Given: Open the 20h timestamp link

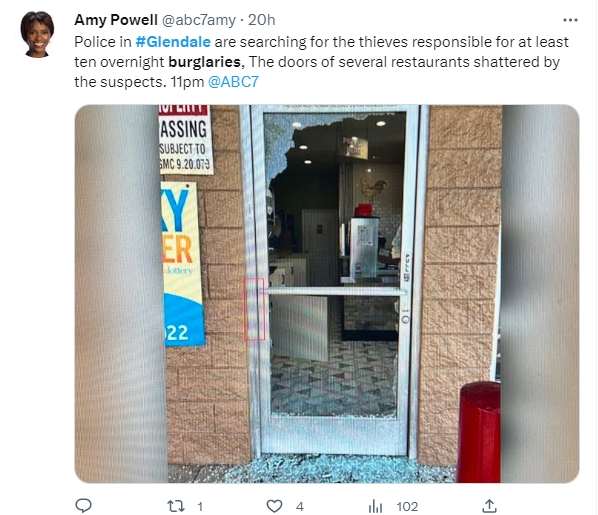Looking at the screenshot, I should click(262, 20).
